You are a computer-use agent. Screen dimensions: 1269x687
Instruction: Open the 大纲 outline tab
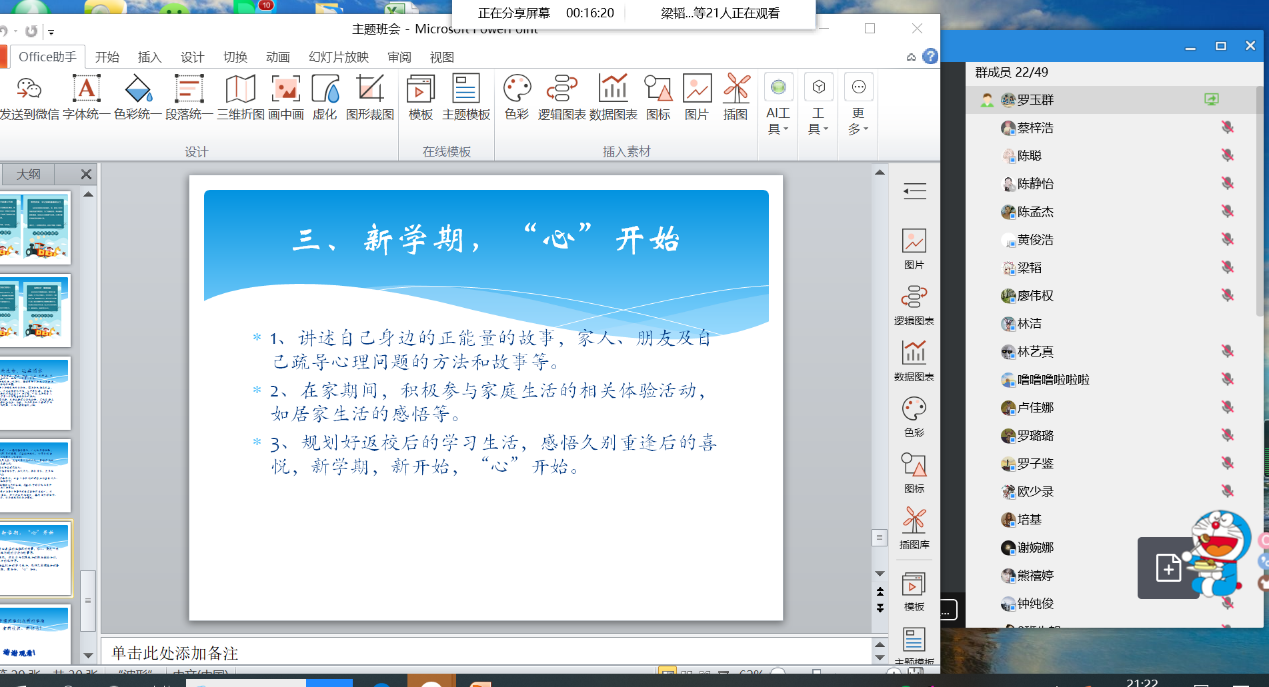[29, 174]
